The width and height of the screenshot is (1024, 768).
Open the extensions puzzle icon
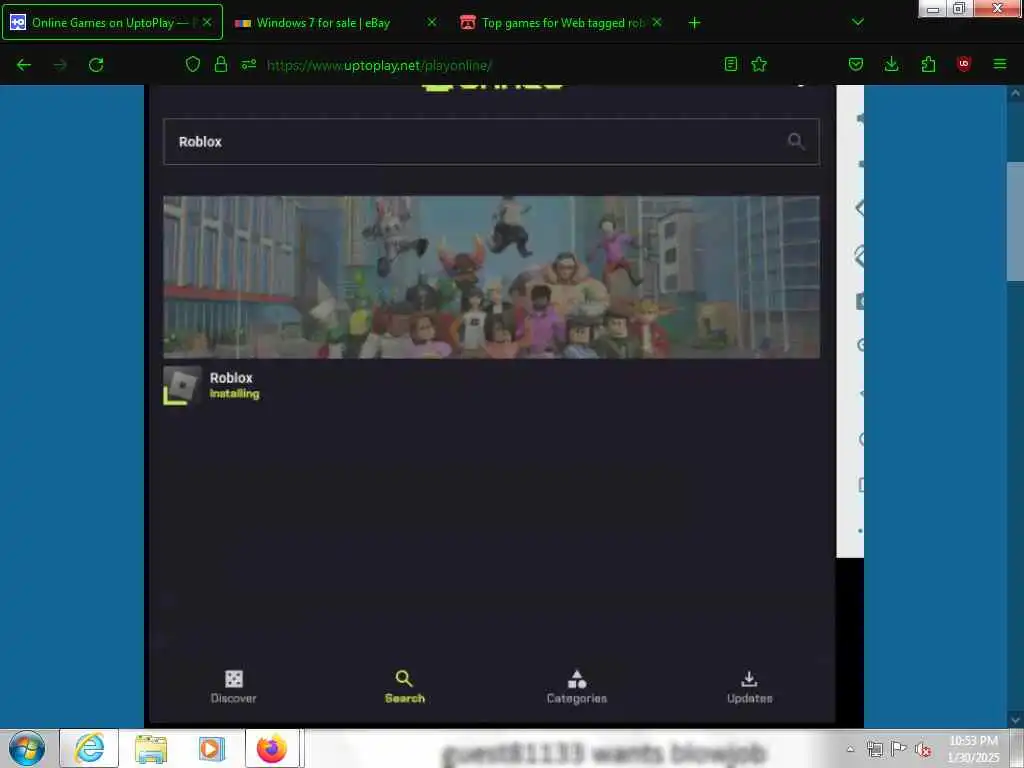928,64
